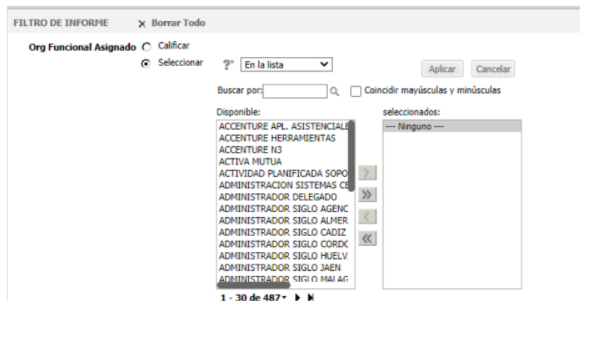Click inside the Buscar por text field
The width and height of the screenshot is (595, 363).
click(295, 91)
